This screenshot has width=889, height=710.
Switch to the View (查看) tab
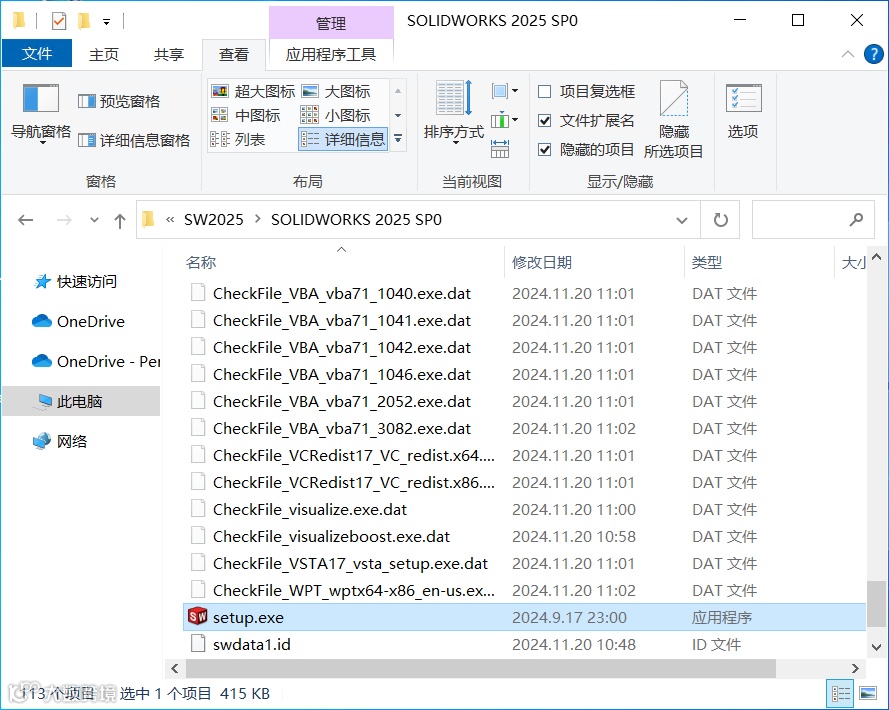tap(234, 54)
